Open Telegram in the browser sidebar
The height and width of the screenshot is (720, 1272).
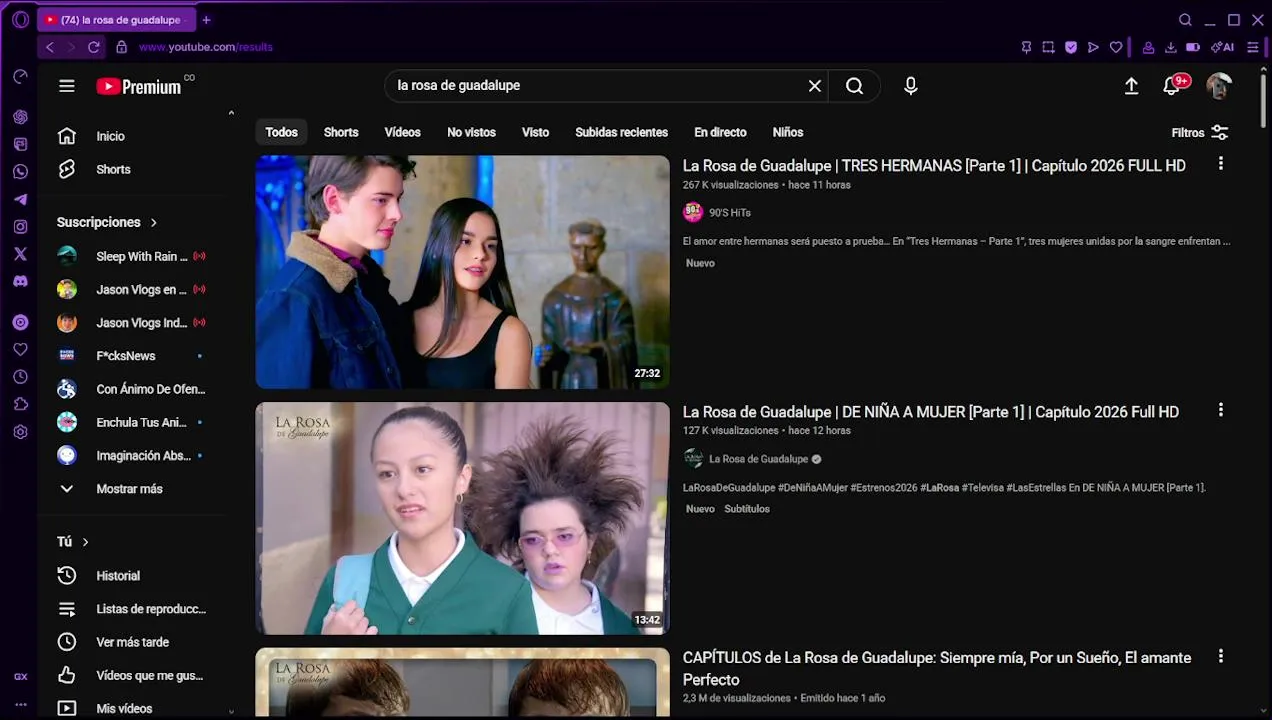(20, 199)
